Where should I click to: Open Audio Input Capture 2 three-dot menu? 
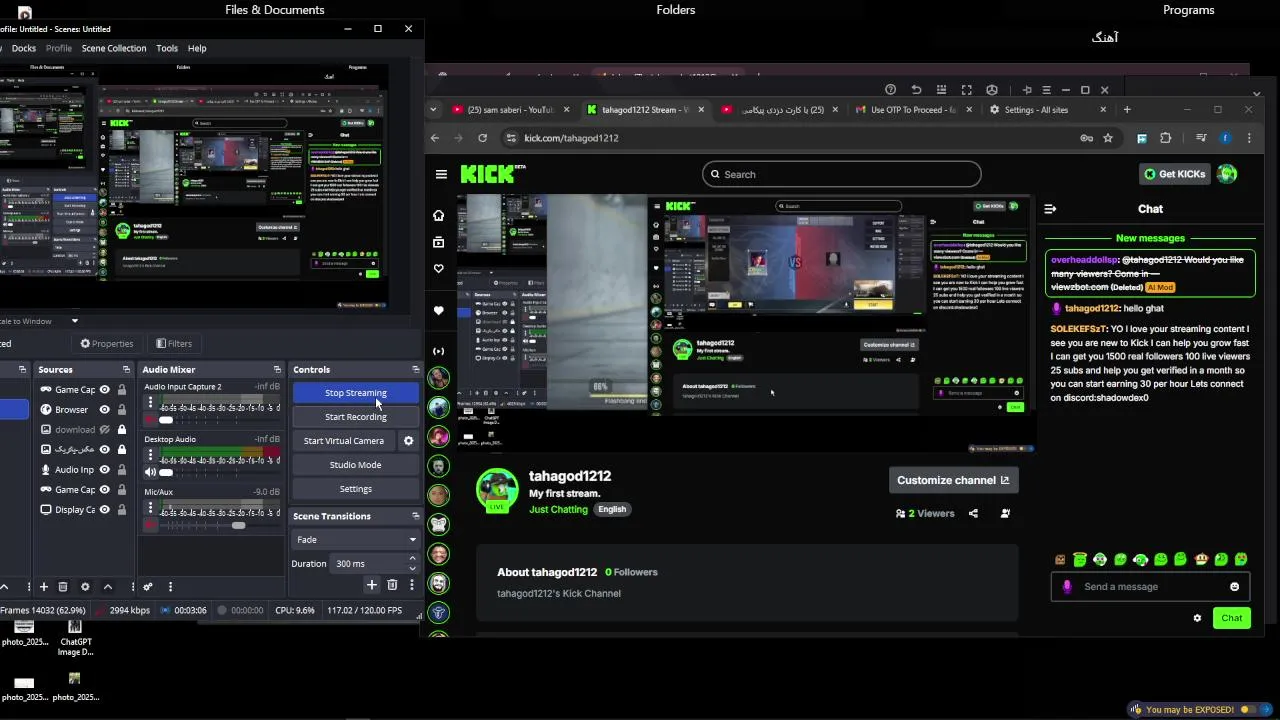point(151,403)
